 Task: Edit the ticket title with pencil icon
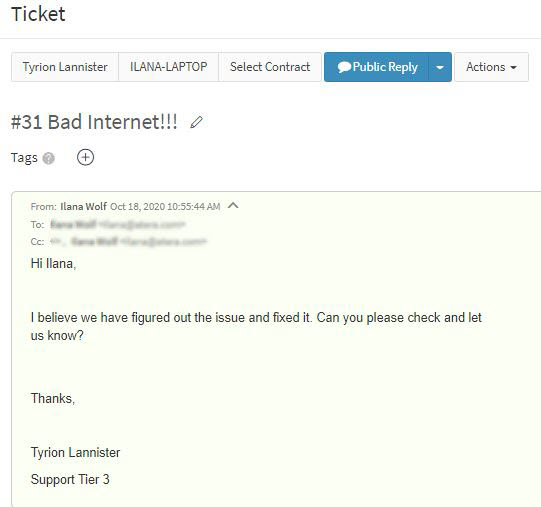(x=196, y=122)
